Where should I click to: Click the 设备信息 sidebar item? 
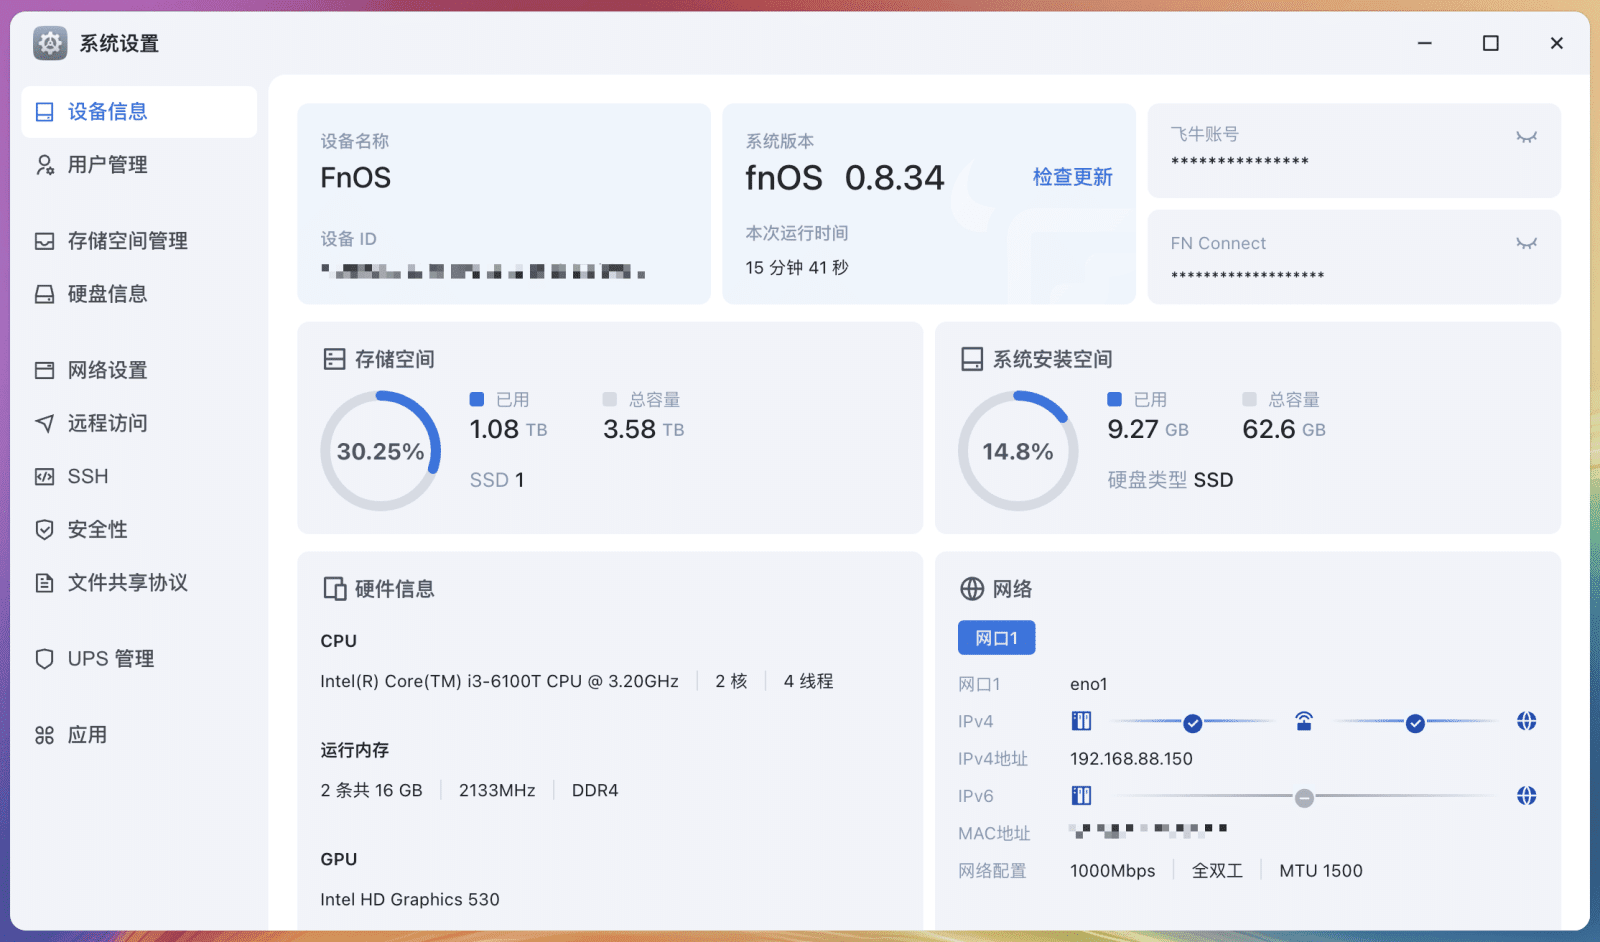107,112
